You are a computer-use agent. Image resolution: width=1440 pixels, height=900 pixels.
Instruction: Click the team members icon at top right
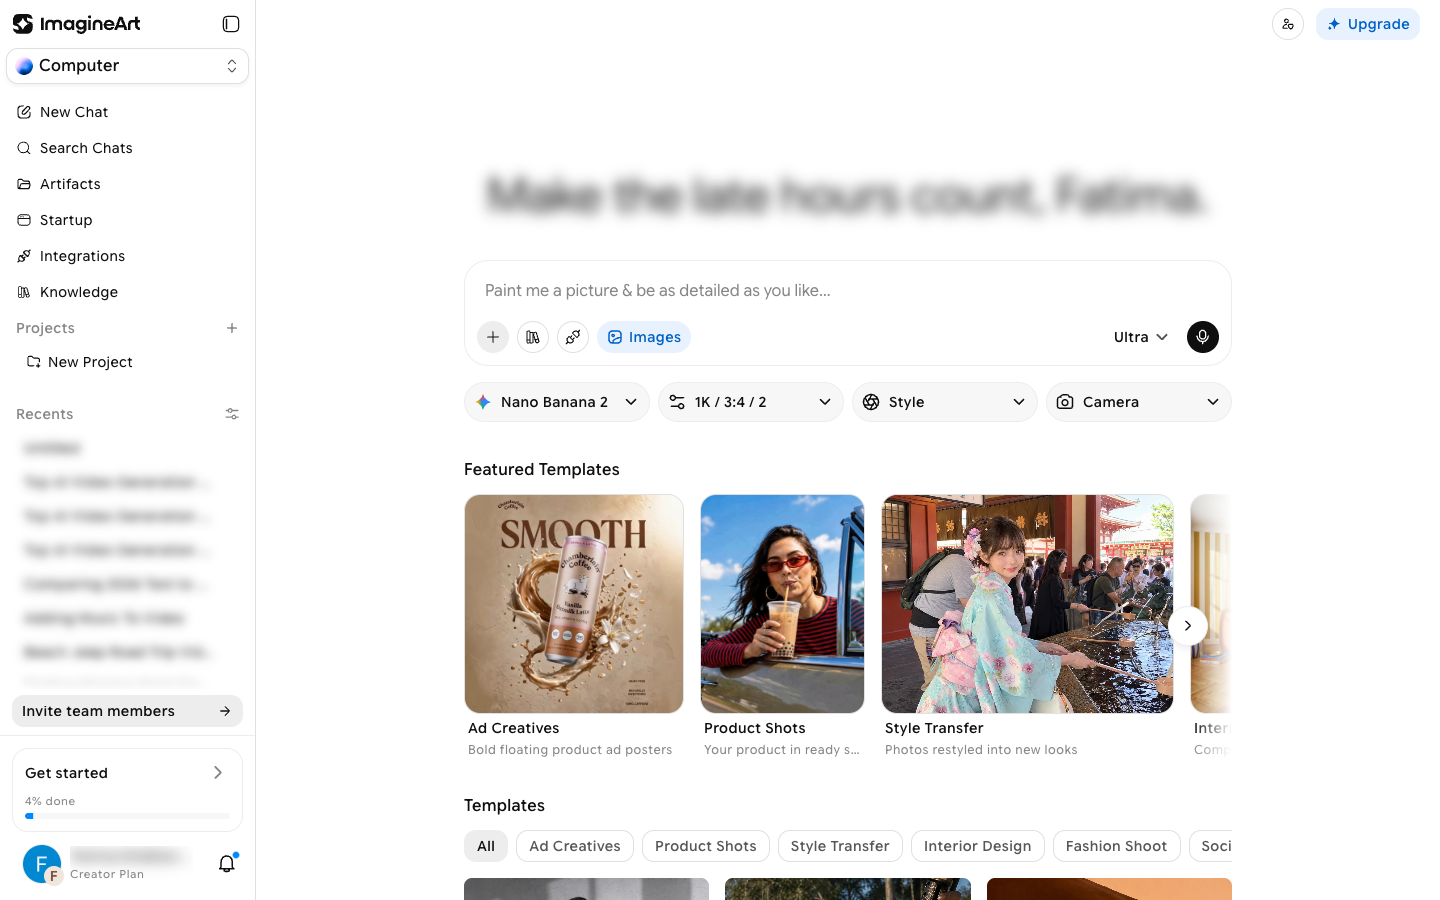pos(1288,24)
